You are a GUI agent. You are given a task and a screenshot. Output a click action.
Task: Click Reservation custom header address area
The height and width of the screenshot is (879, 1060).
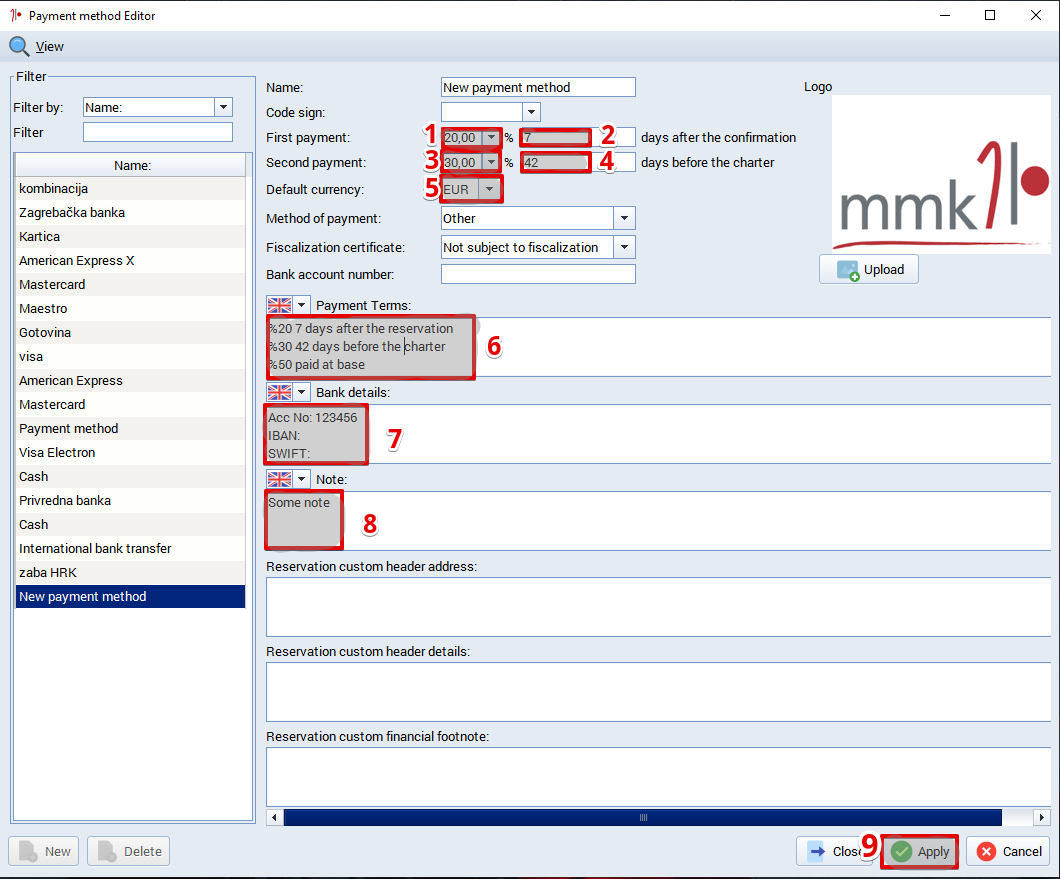tap(658, 607)
